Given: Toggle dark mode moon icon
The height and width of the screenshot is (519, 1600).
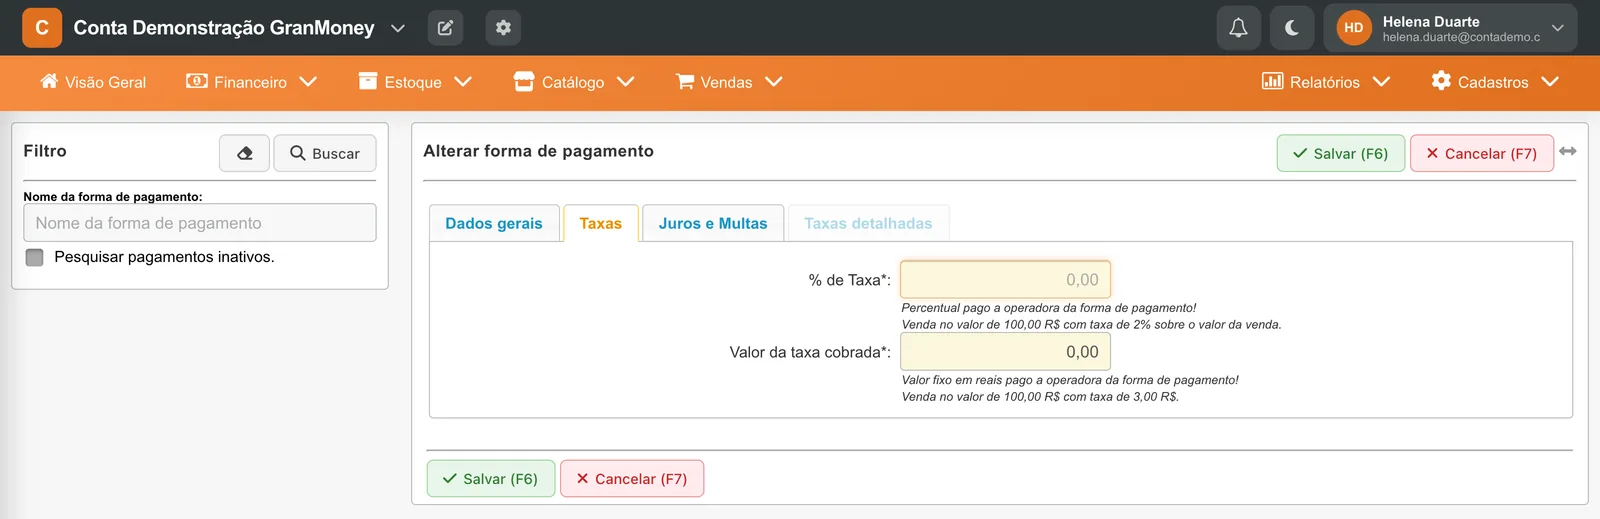Looking at the screenshot, I should 1292,28.
